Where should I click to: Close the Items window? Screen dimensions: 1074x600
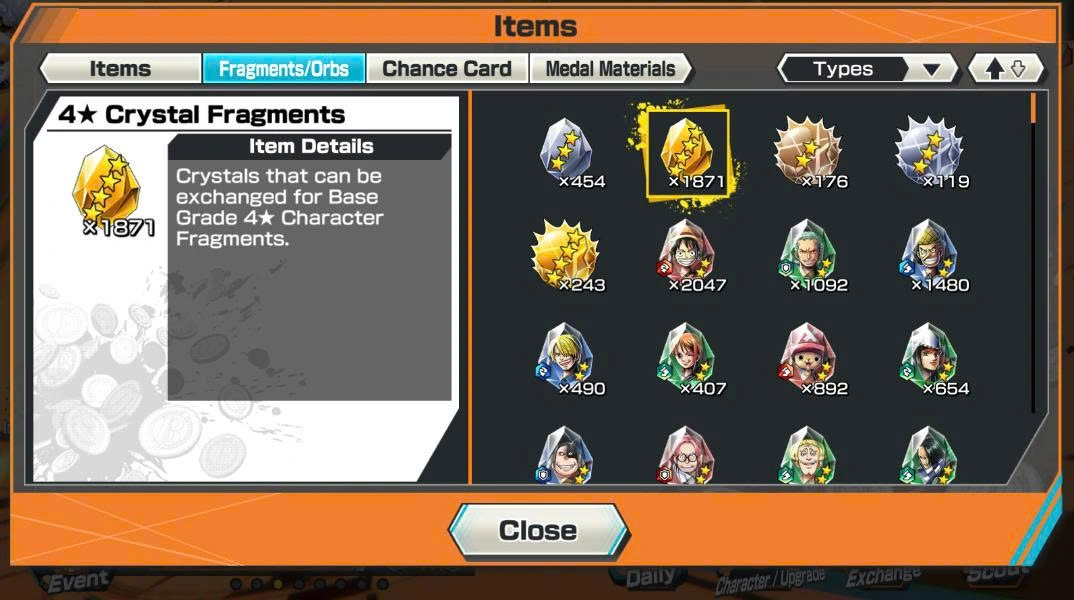[x=538, y=530]
